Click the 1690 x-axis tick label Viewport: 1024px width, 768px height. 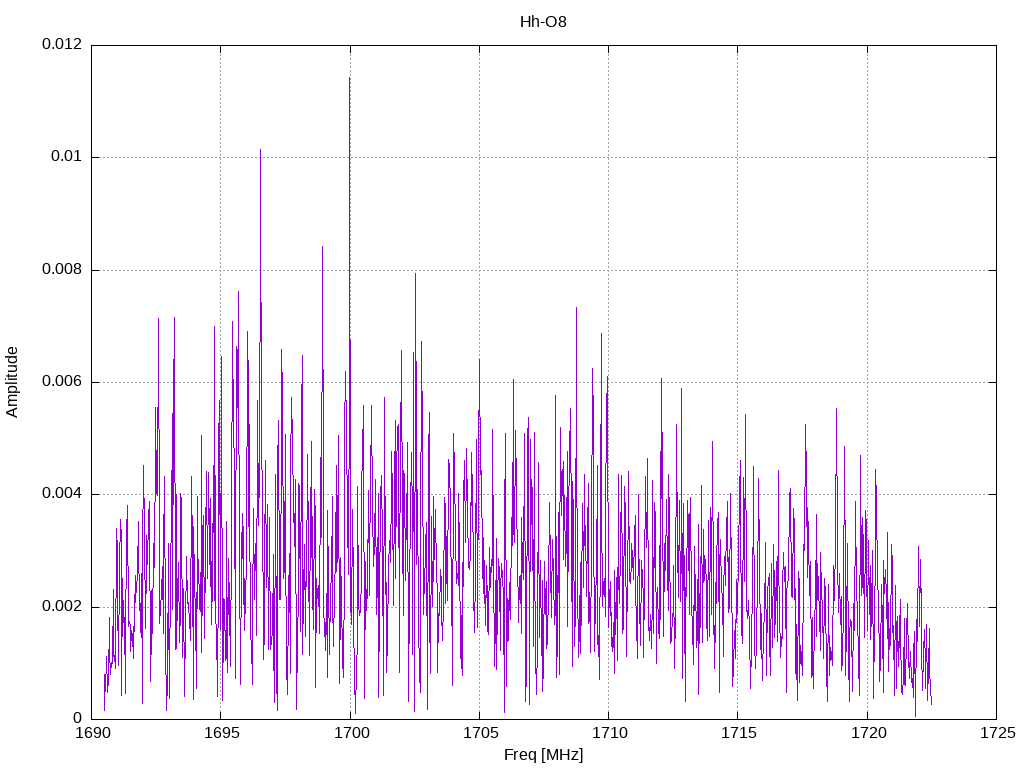coord(93,733)
